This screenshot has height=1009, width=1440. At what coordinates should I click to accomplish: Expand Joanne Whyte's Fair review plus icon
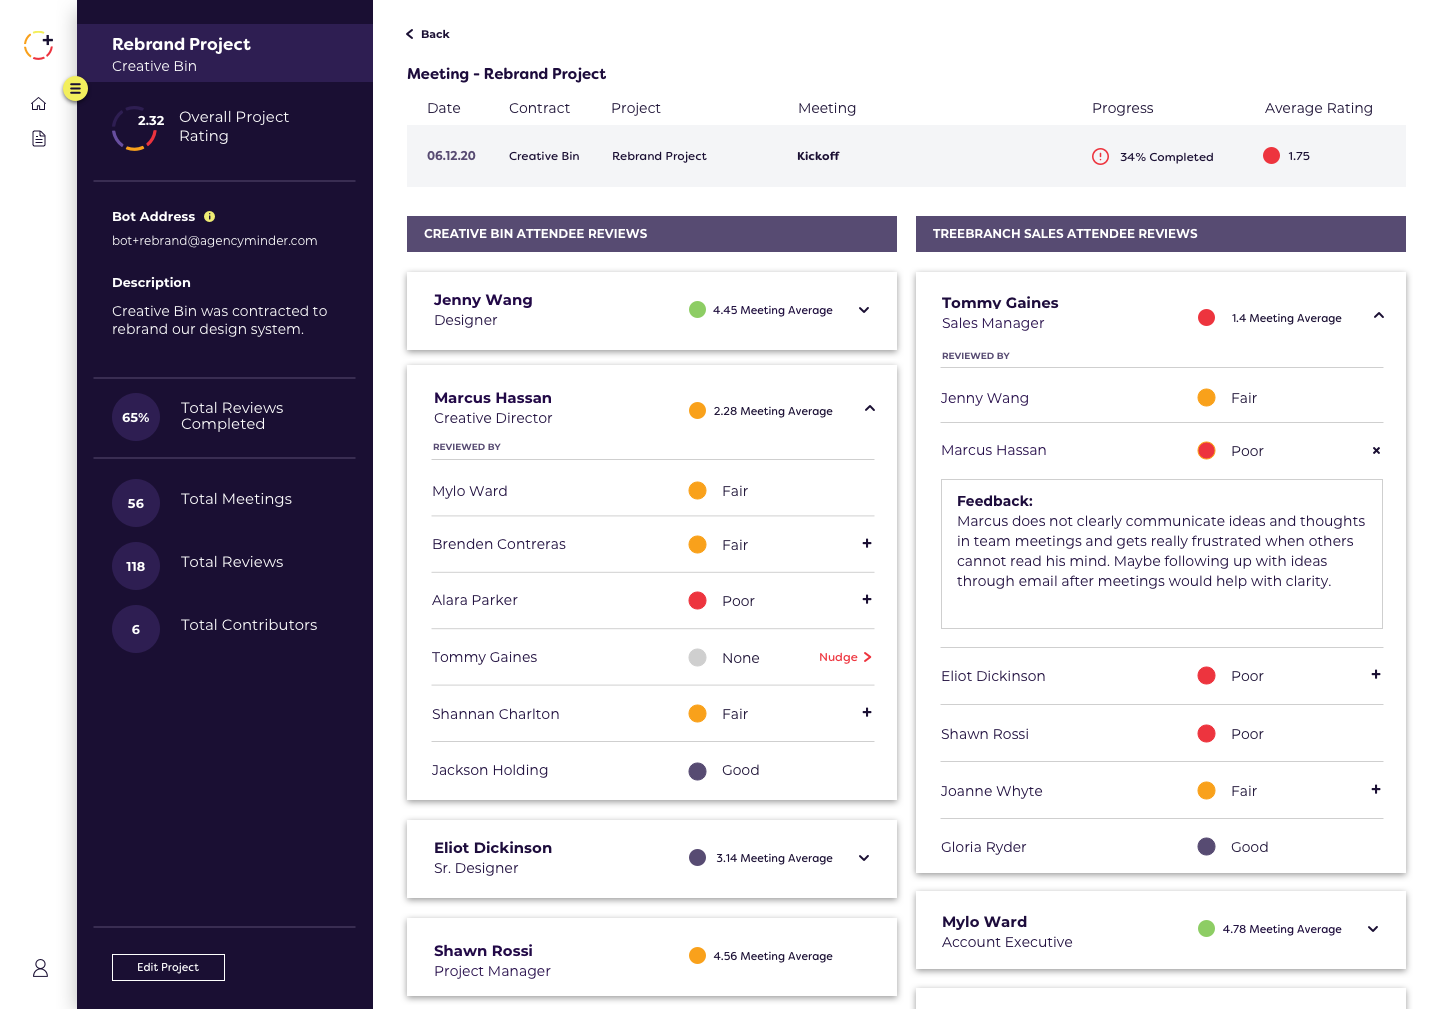click(1376, 789)
